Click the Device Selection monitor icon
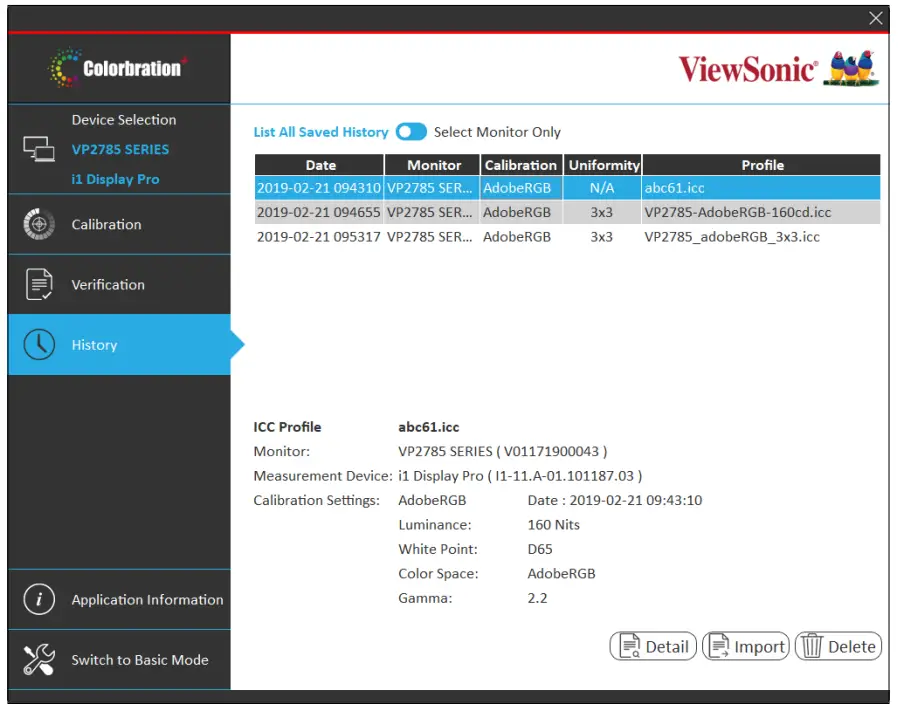 click(39, 149)
